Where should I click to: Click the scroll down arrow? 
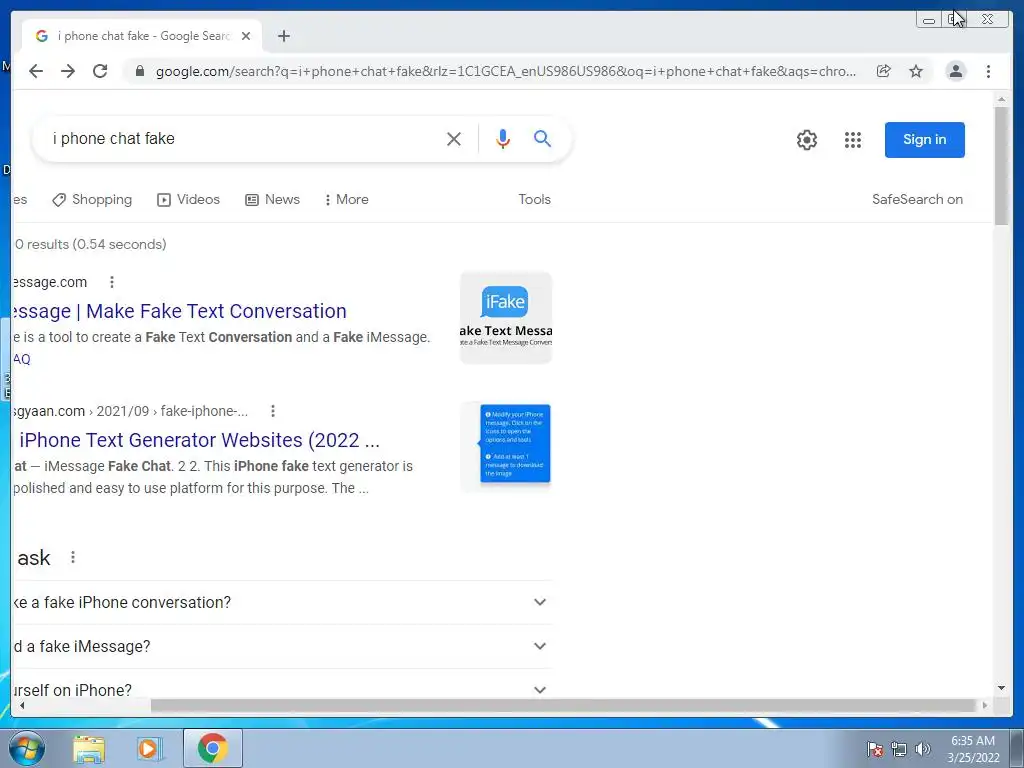click(x=1001, y=688)
